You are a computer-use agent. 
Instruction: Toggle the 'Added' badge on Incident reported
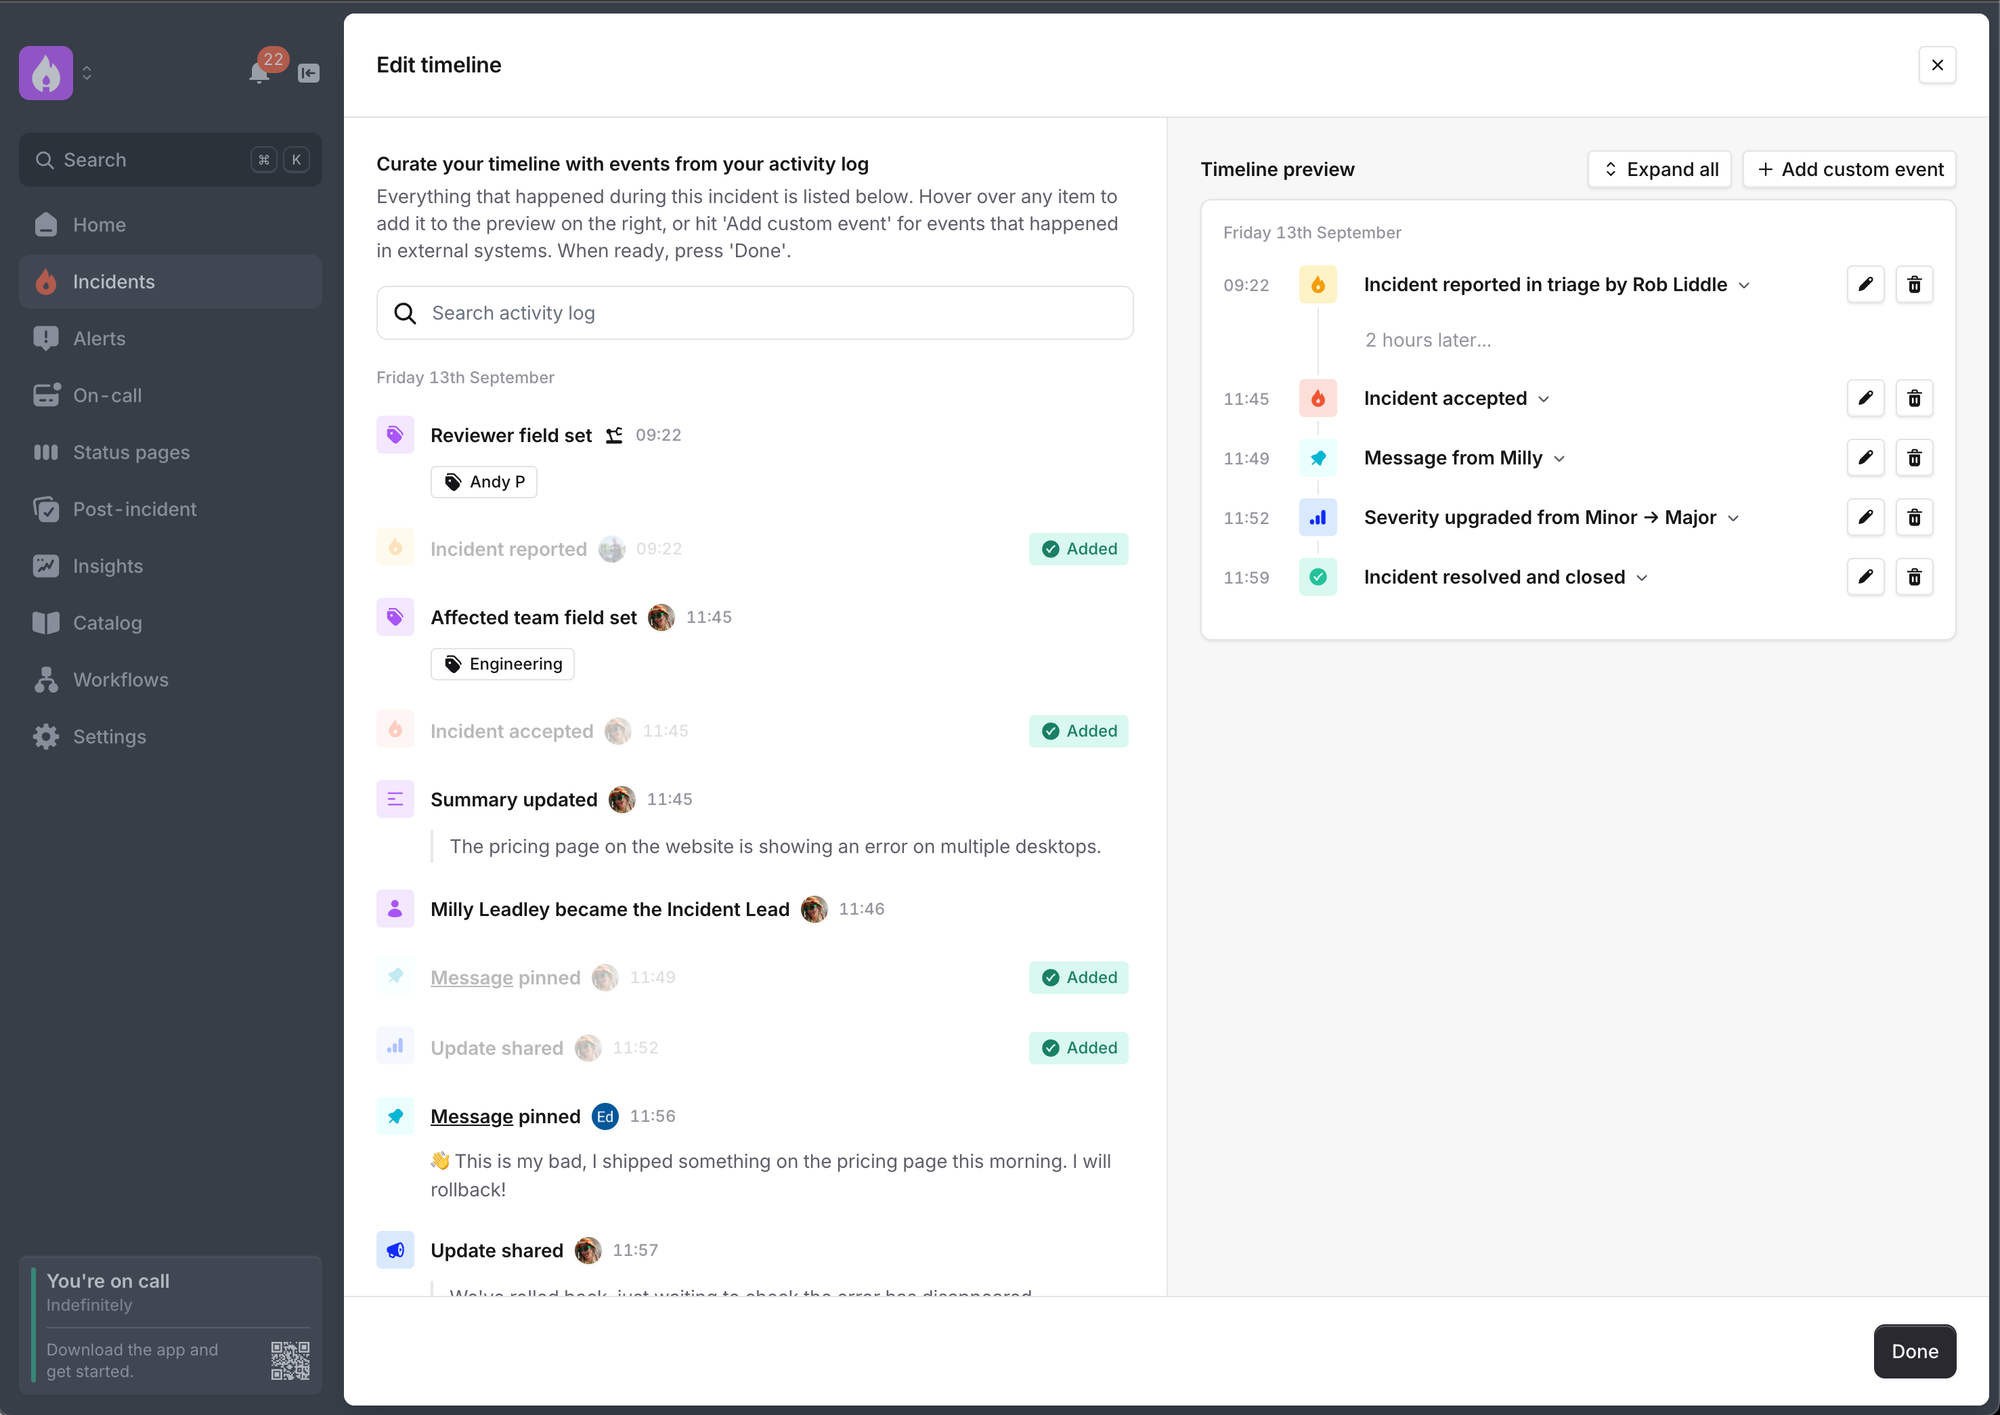click(1078, 549)
